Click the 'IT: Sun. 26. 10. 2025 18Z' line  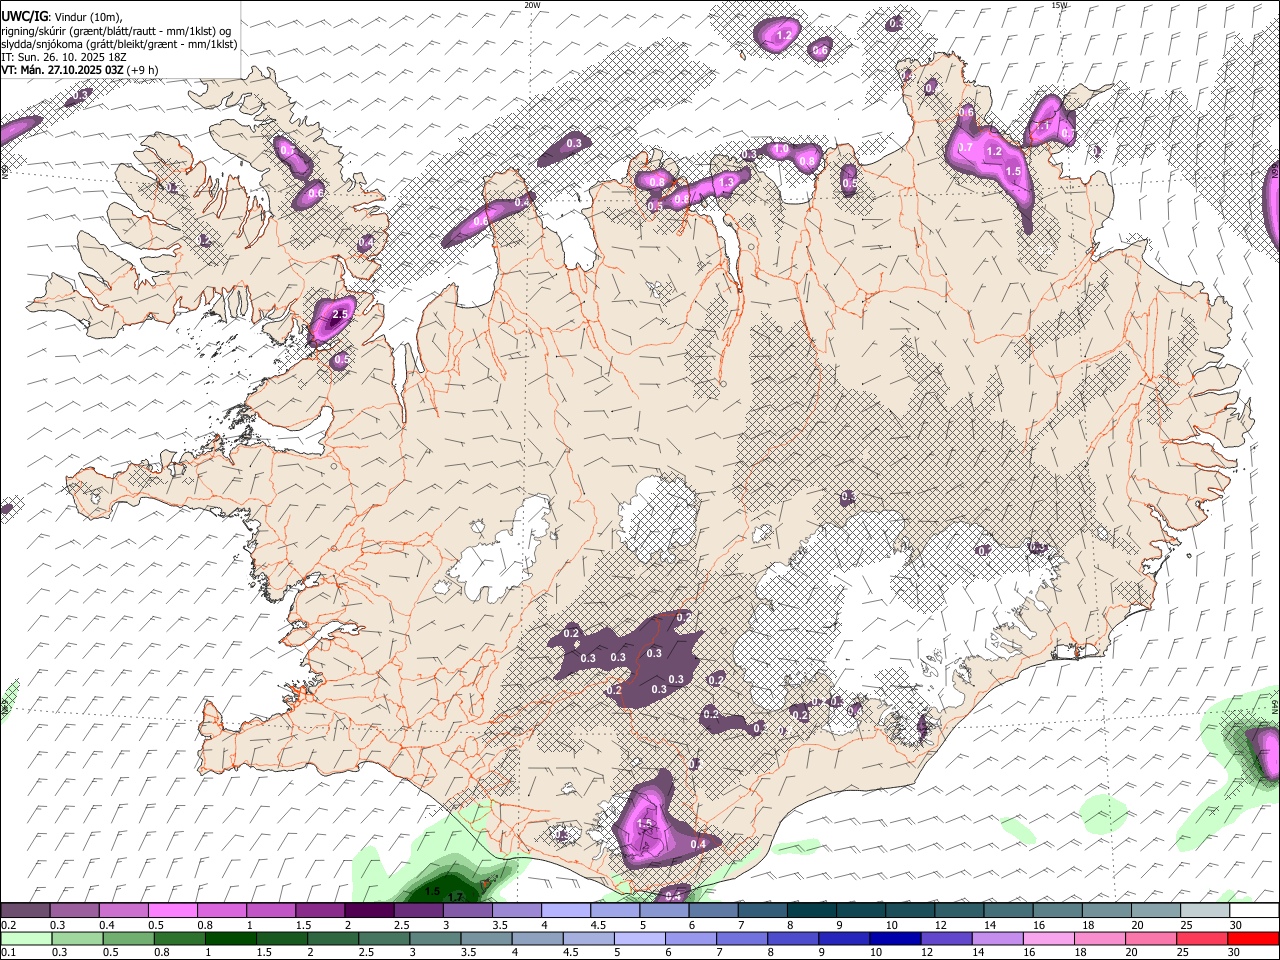[63, 57]
